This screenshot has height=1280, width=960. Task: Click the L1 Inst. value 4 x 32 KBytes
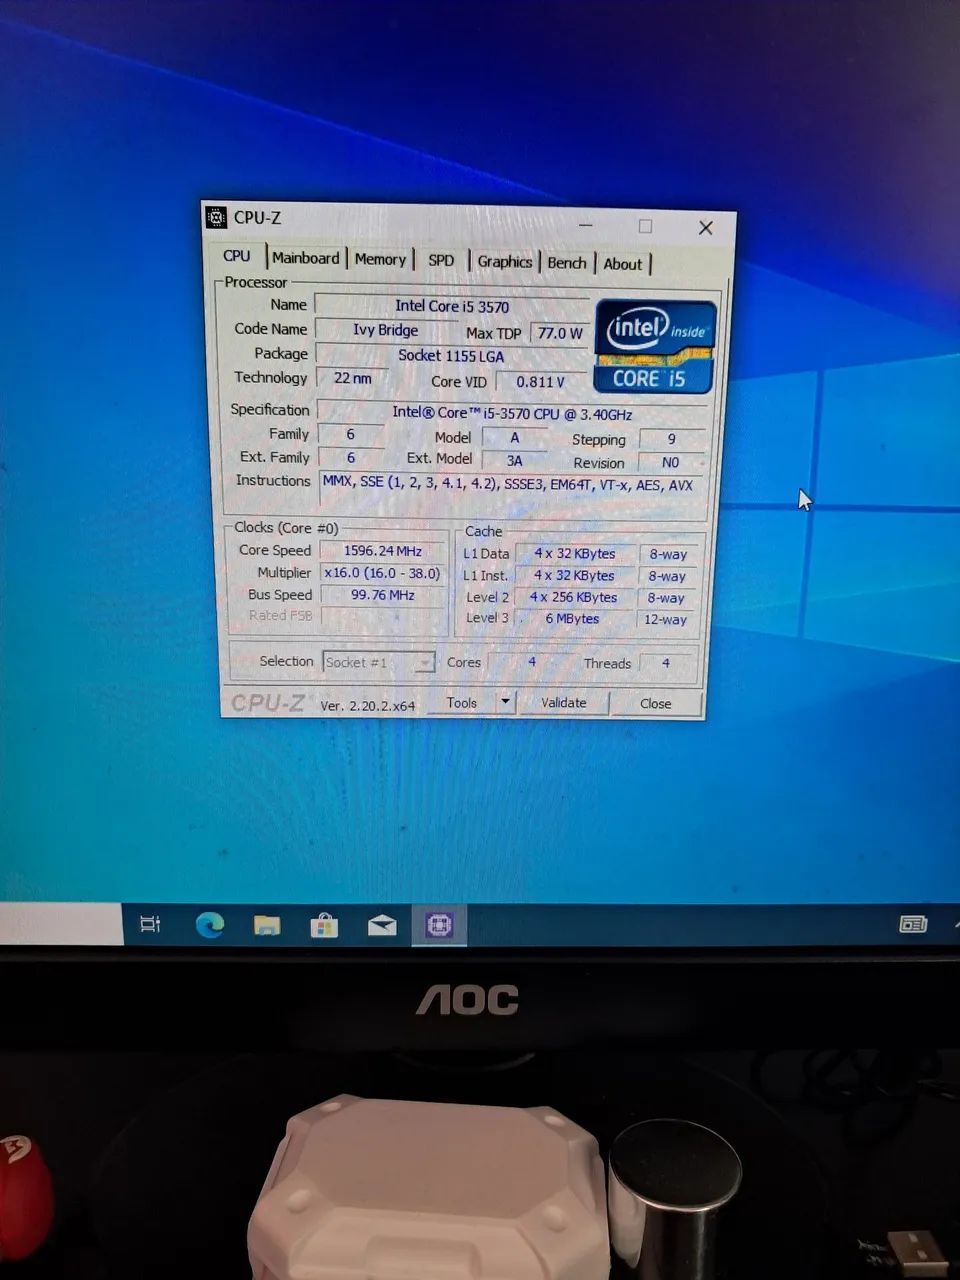[x=574, y=575]
